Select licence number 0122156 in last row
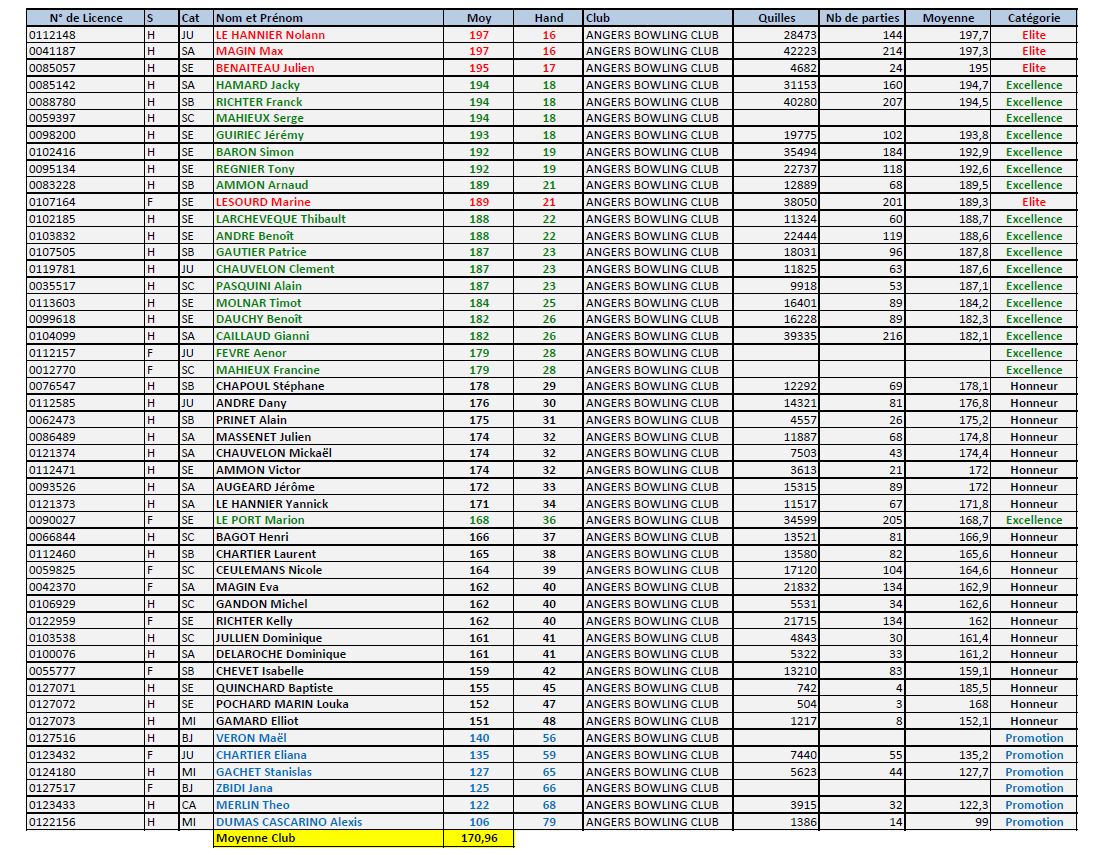Screen dimensions: 1101x855 (52, 822)
